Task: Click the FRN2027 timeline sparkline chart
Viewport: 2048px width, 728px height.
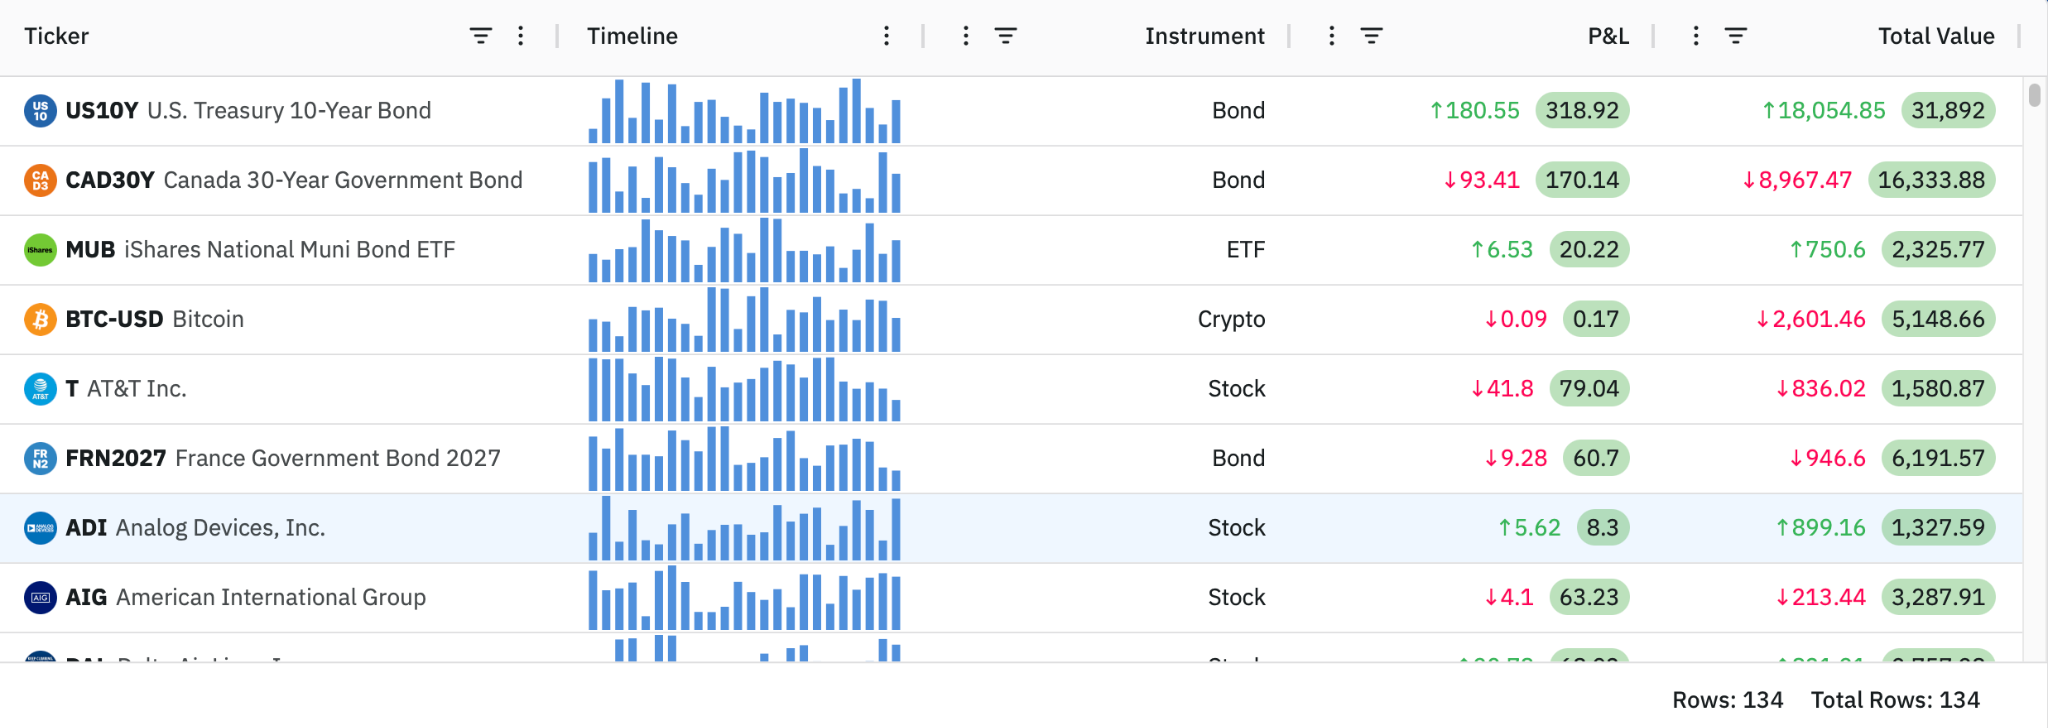Action: pos(745,458)
